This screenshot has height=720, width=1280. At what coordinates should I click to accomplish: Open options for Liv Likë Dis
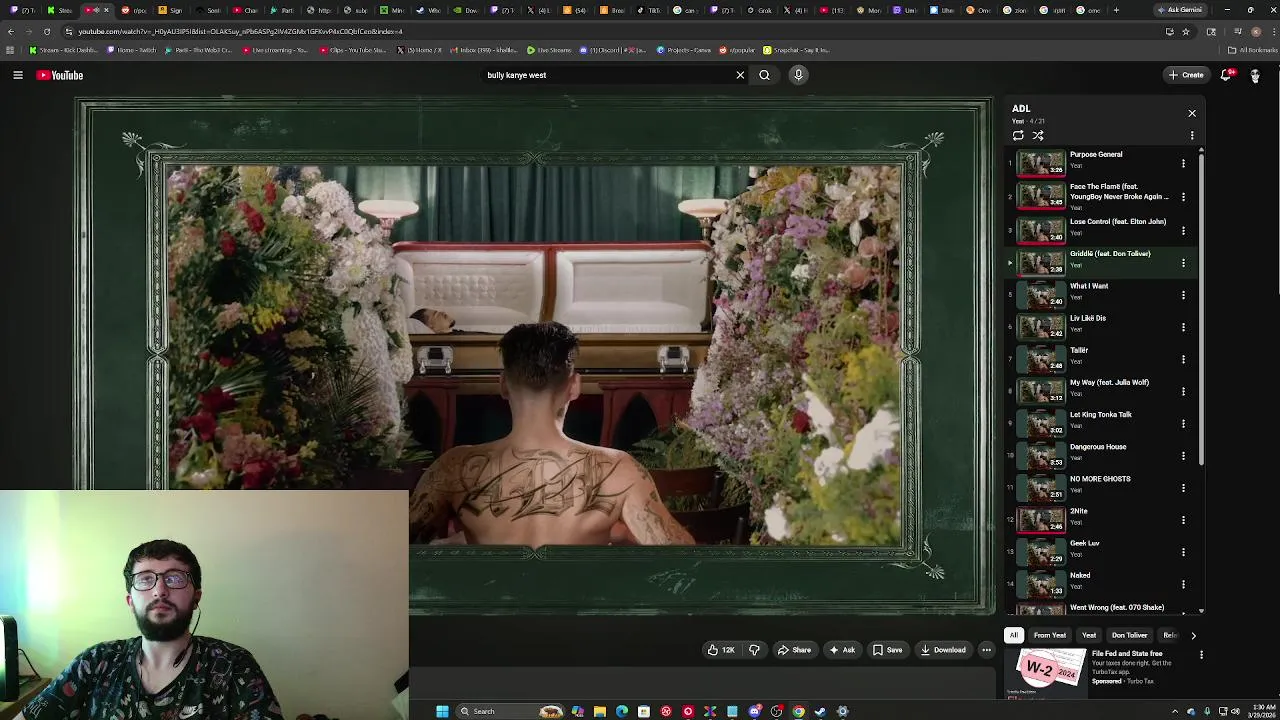click(1183, 326)
